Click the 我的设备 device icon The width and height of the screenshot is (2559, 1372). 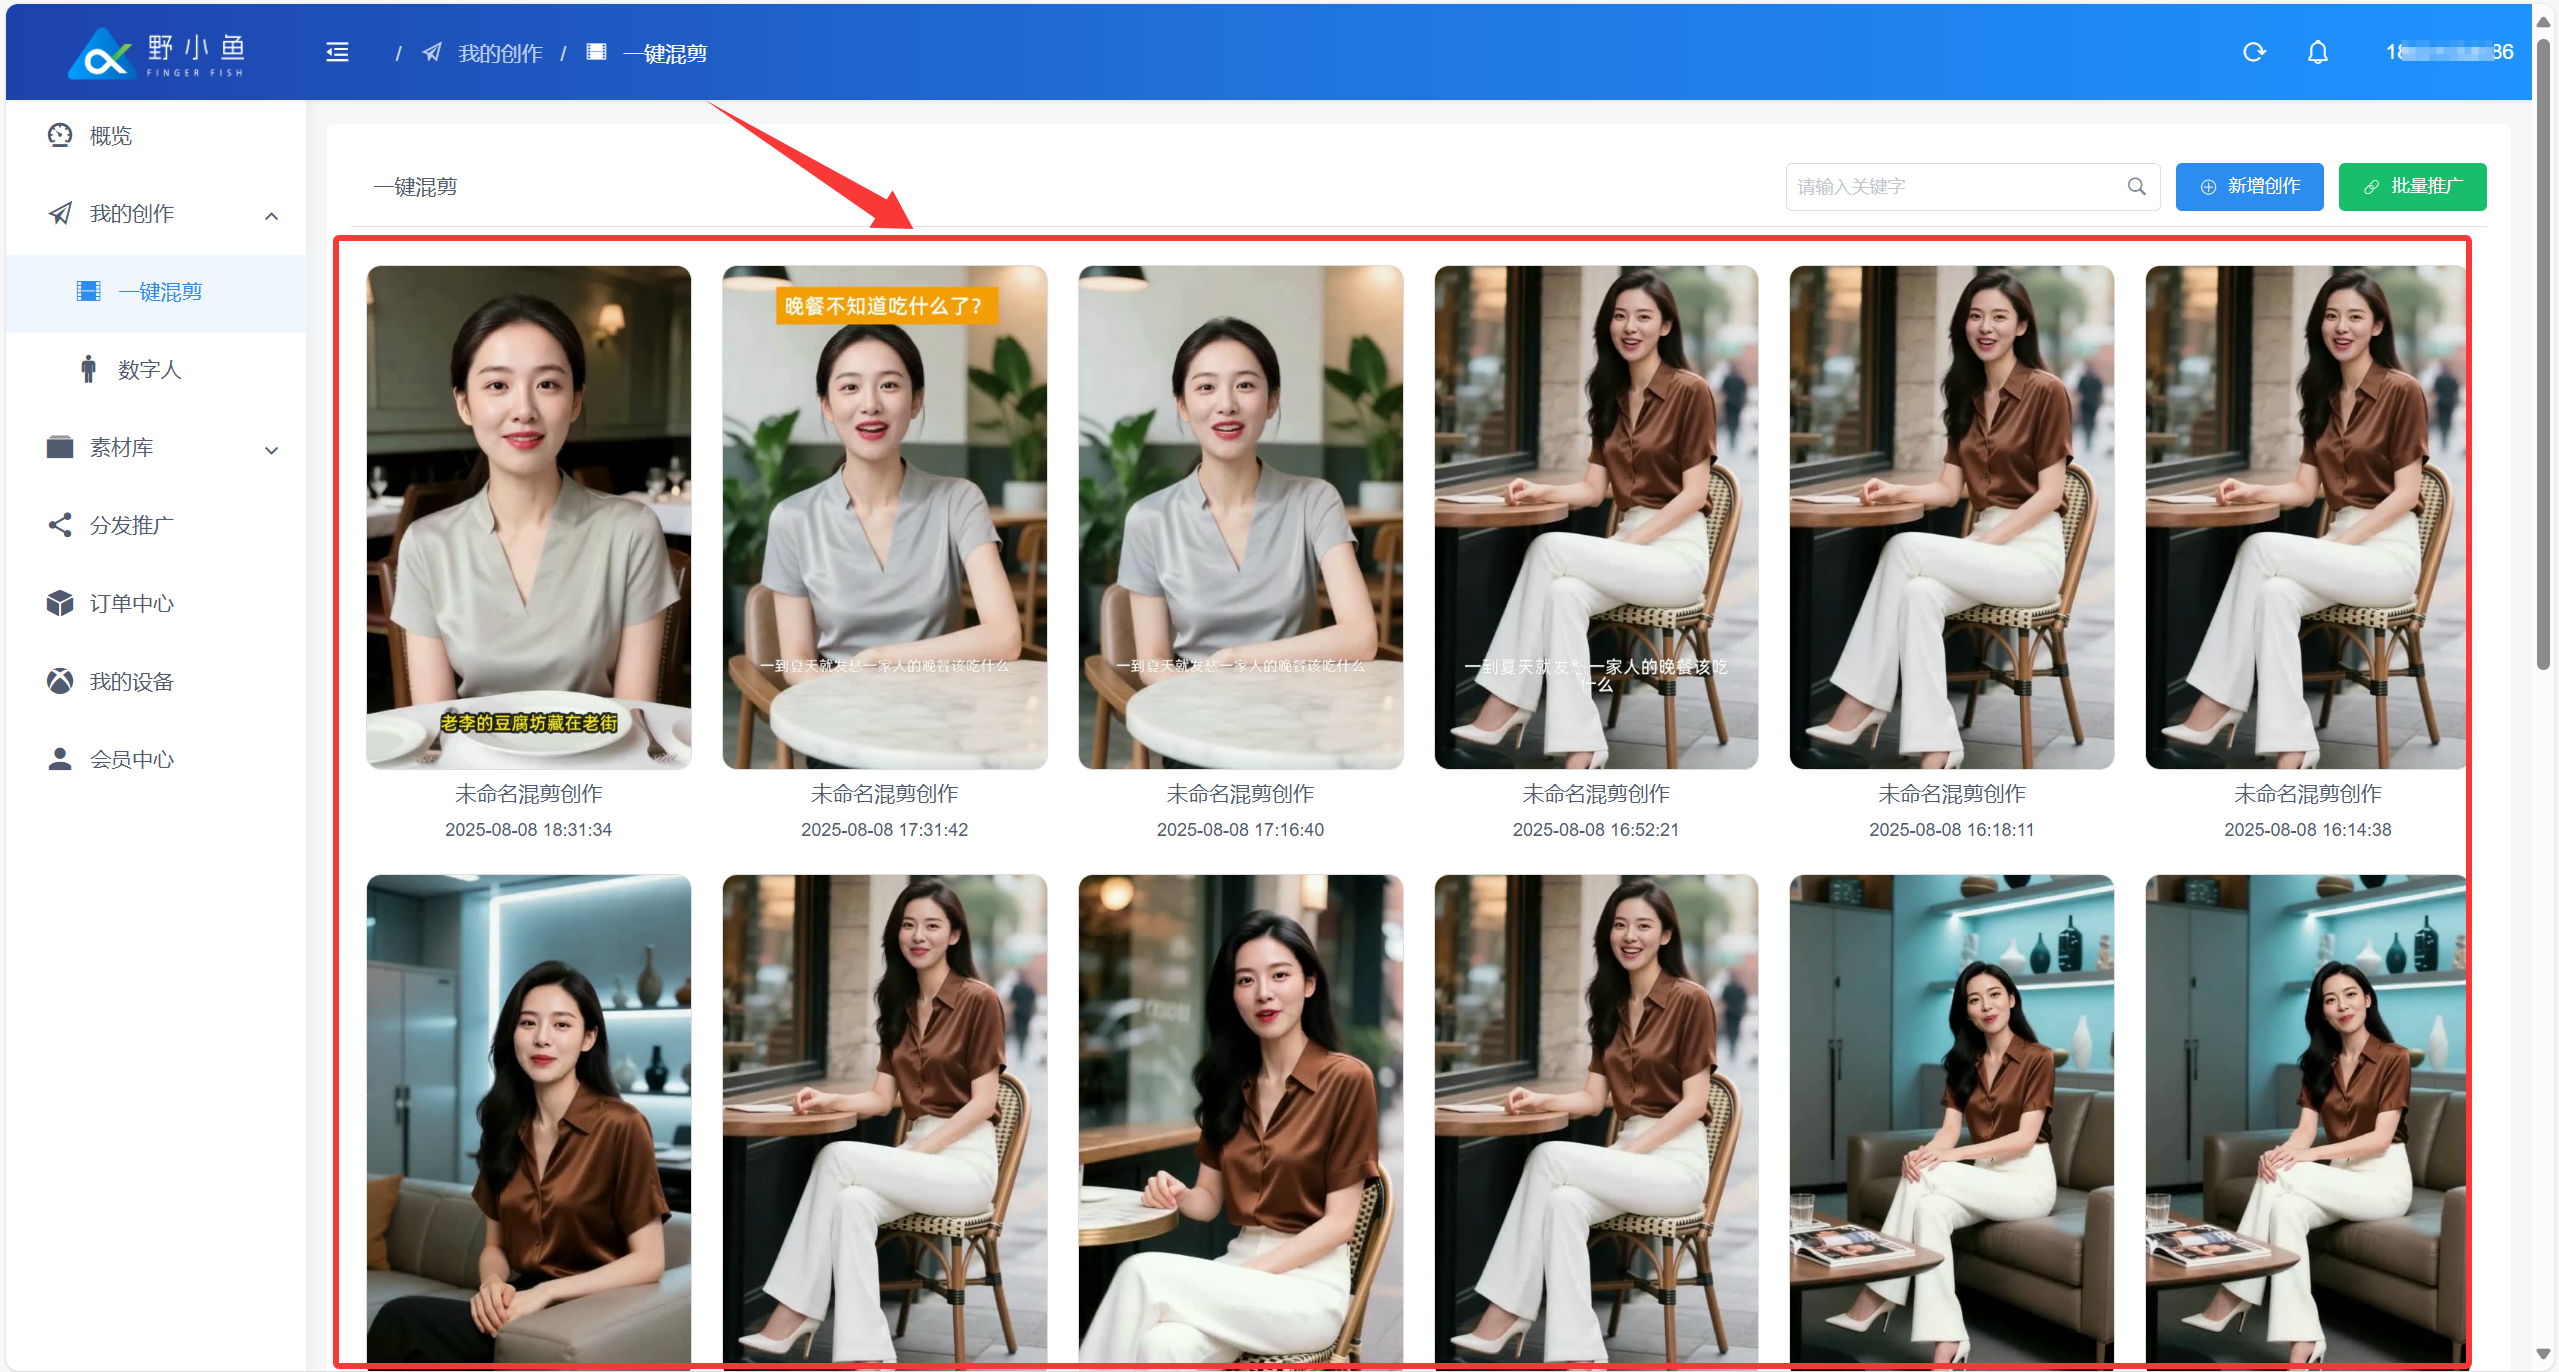(60, 682)
